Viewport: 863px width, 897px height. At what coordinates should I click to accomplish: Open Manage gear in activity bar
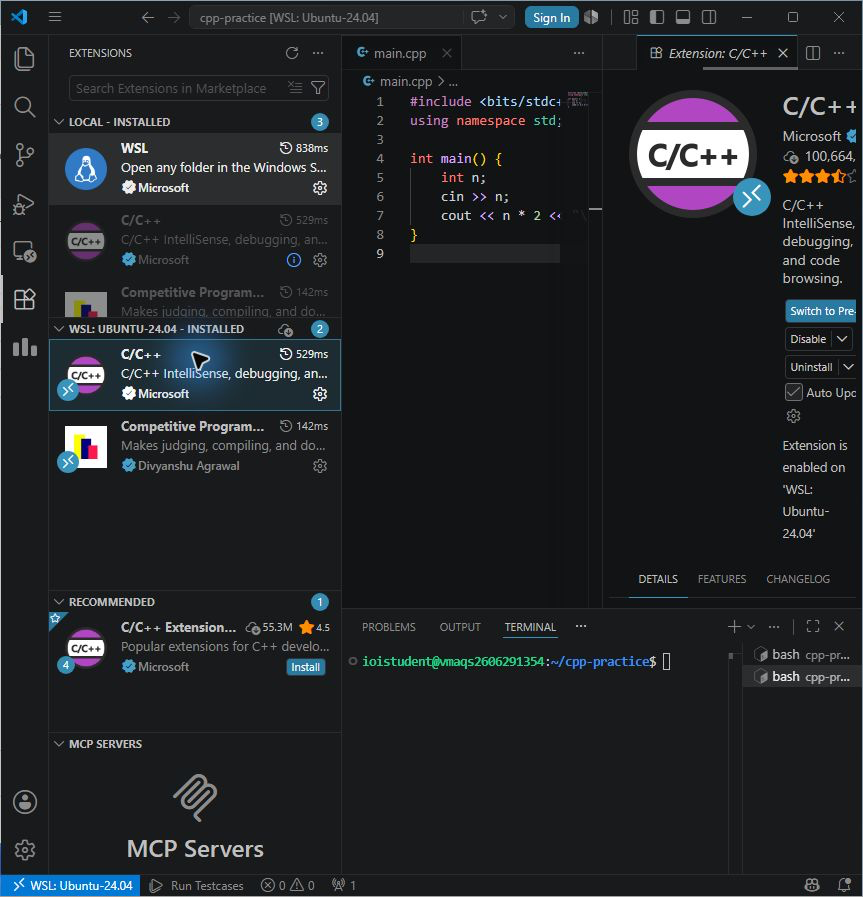pyautogui.click(x=25, y=850)
